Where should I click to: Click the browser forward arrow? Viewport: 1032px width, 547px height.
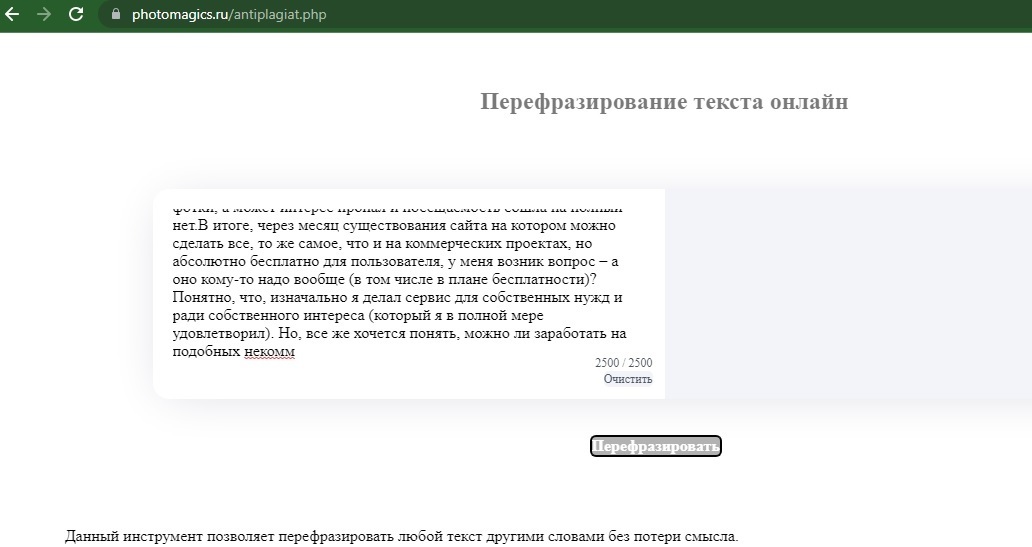tap(44, 15)
